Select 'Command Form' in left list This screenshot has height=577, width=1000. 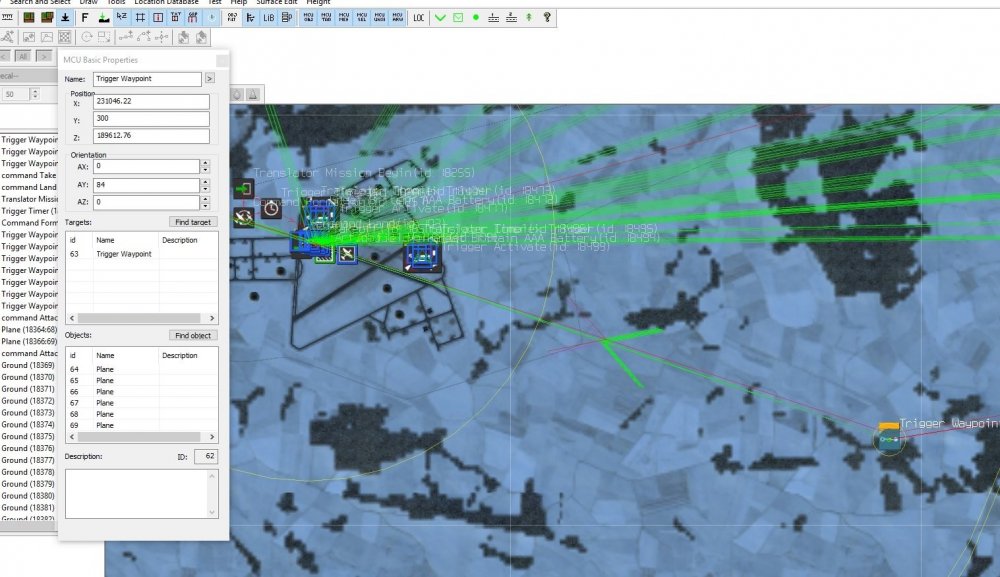tap(29, 223)
